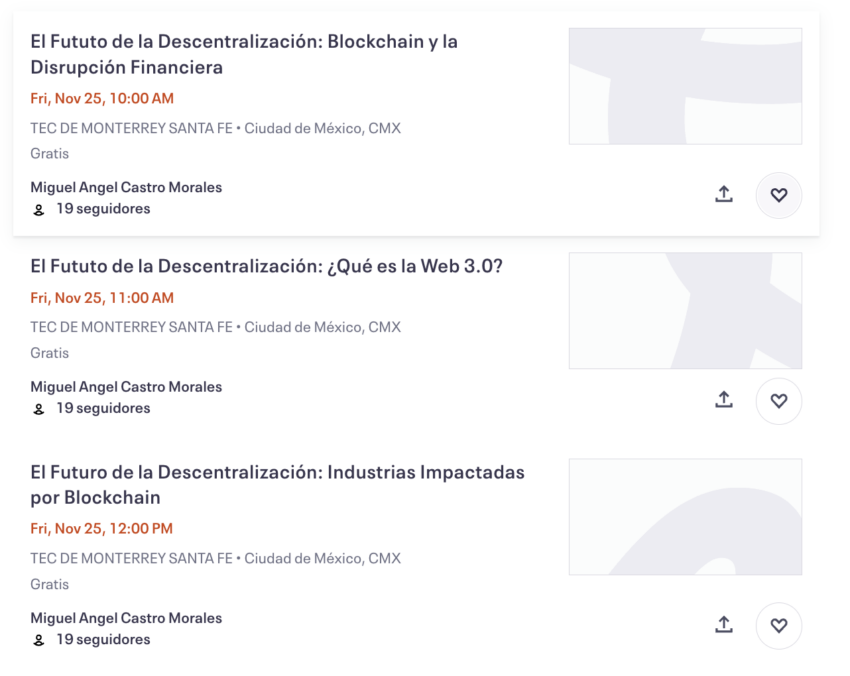Open event title ¿Qué es la Web 3.0?
The image size is (850, 676).
267,266
